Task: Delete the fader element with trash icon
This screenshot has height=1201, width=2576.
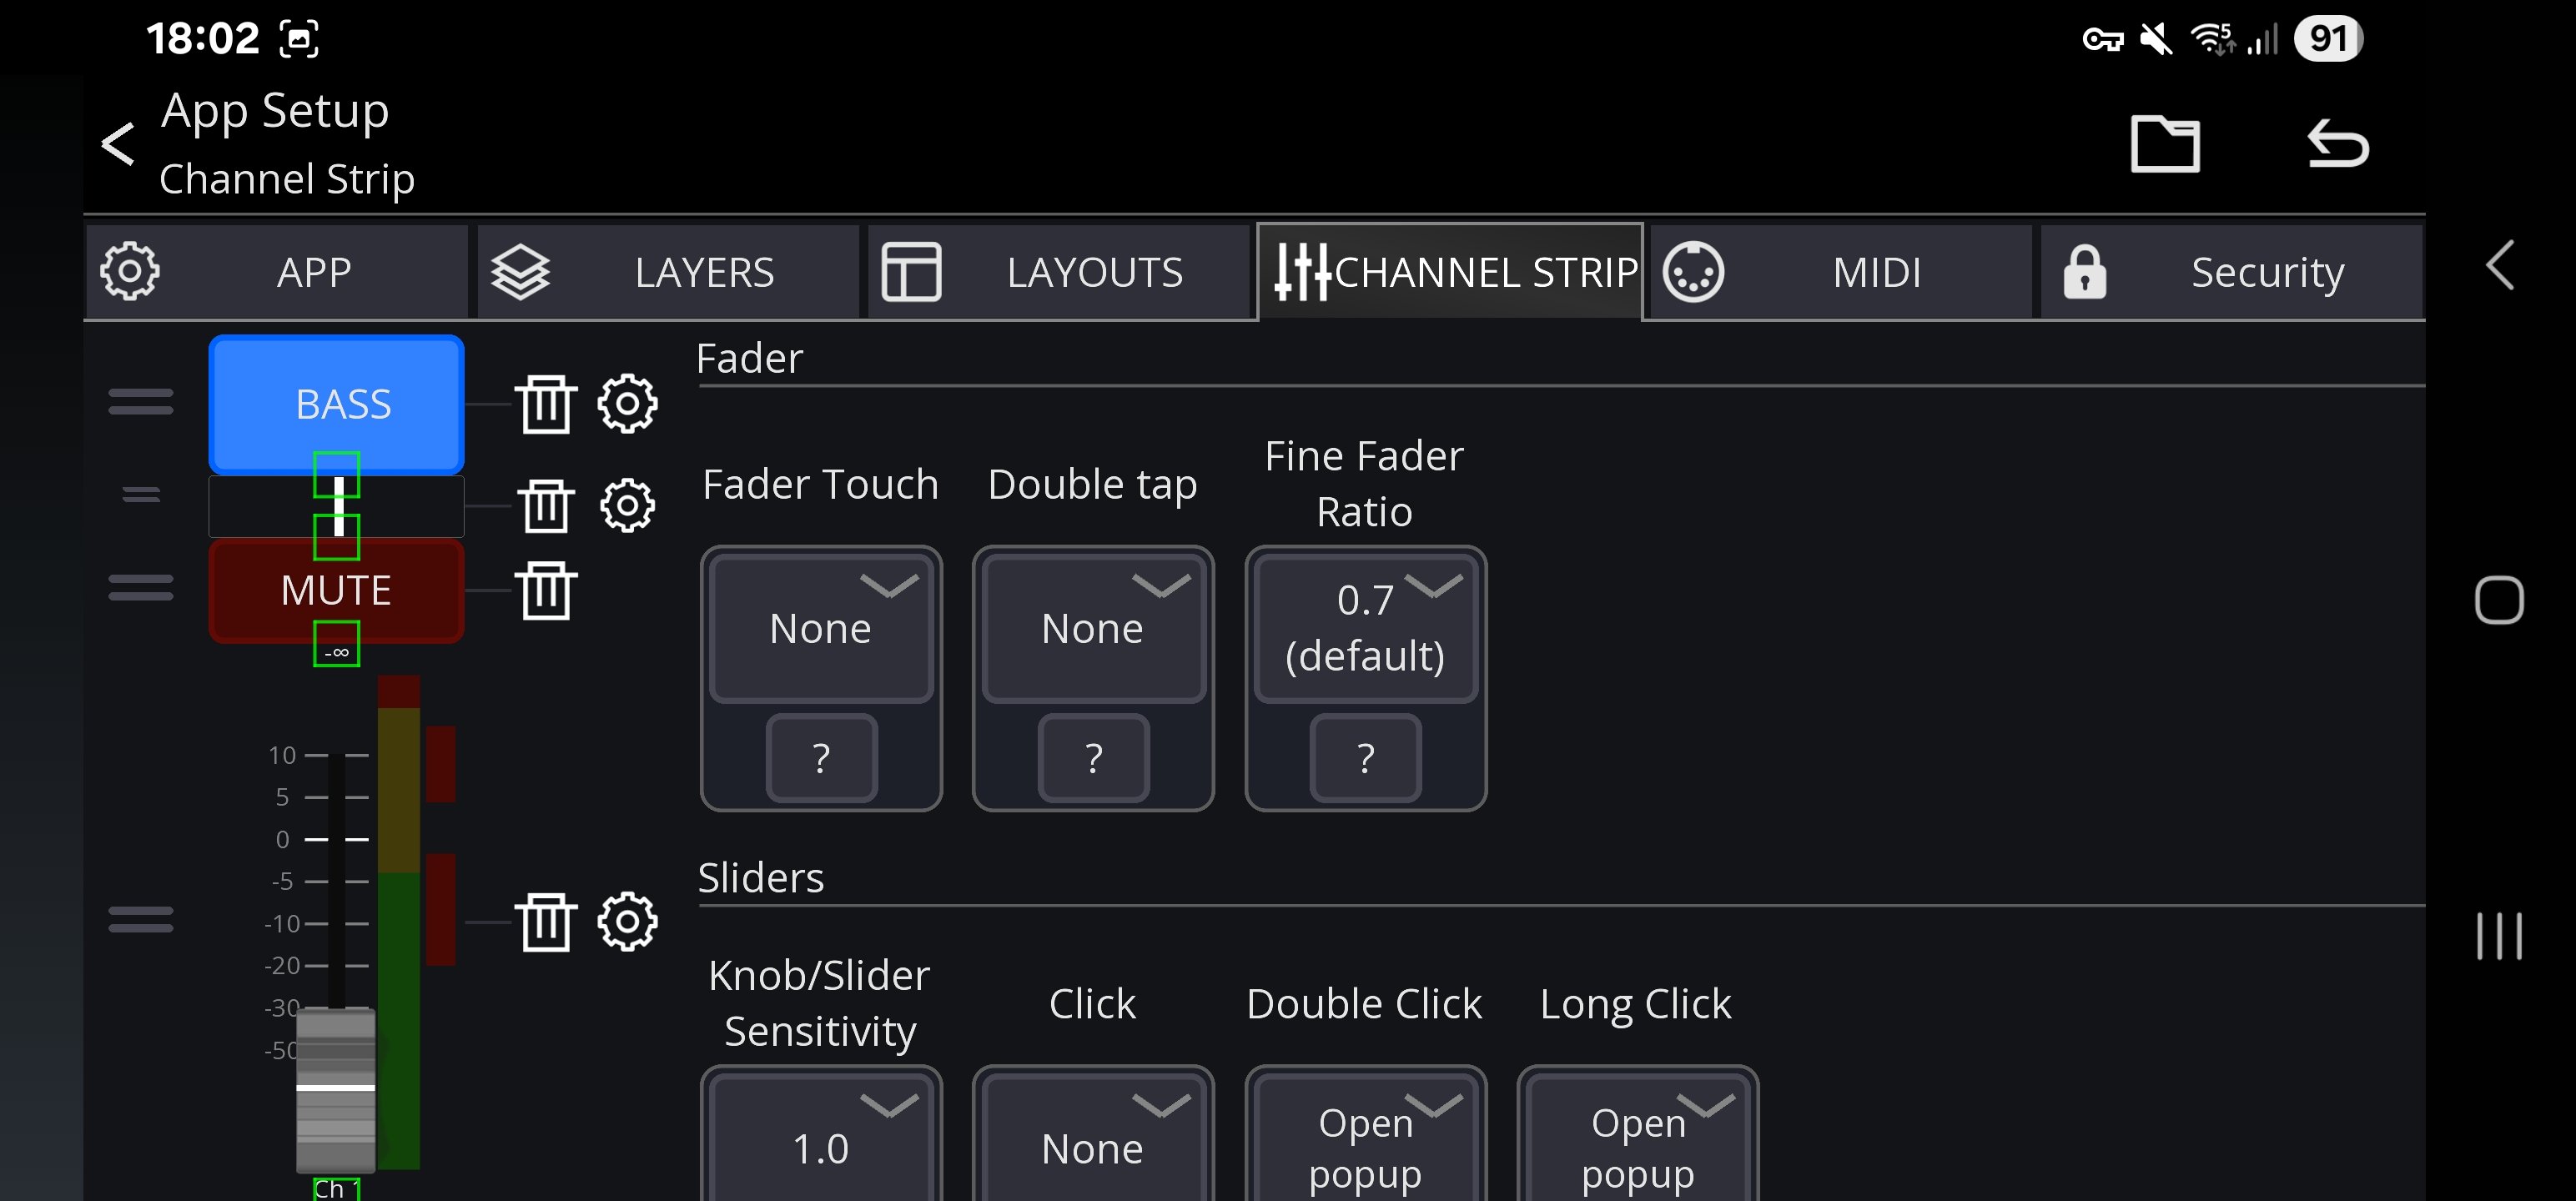Action: 546,921
